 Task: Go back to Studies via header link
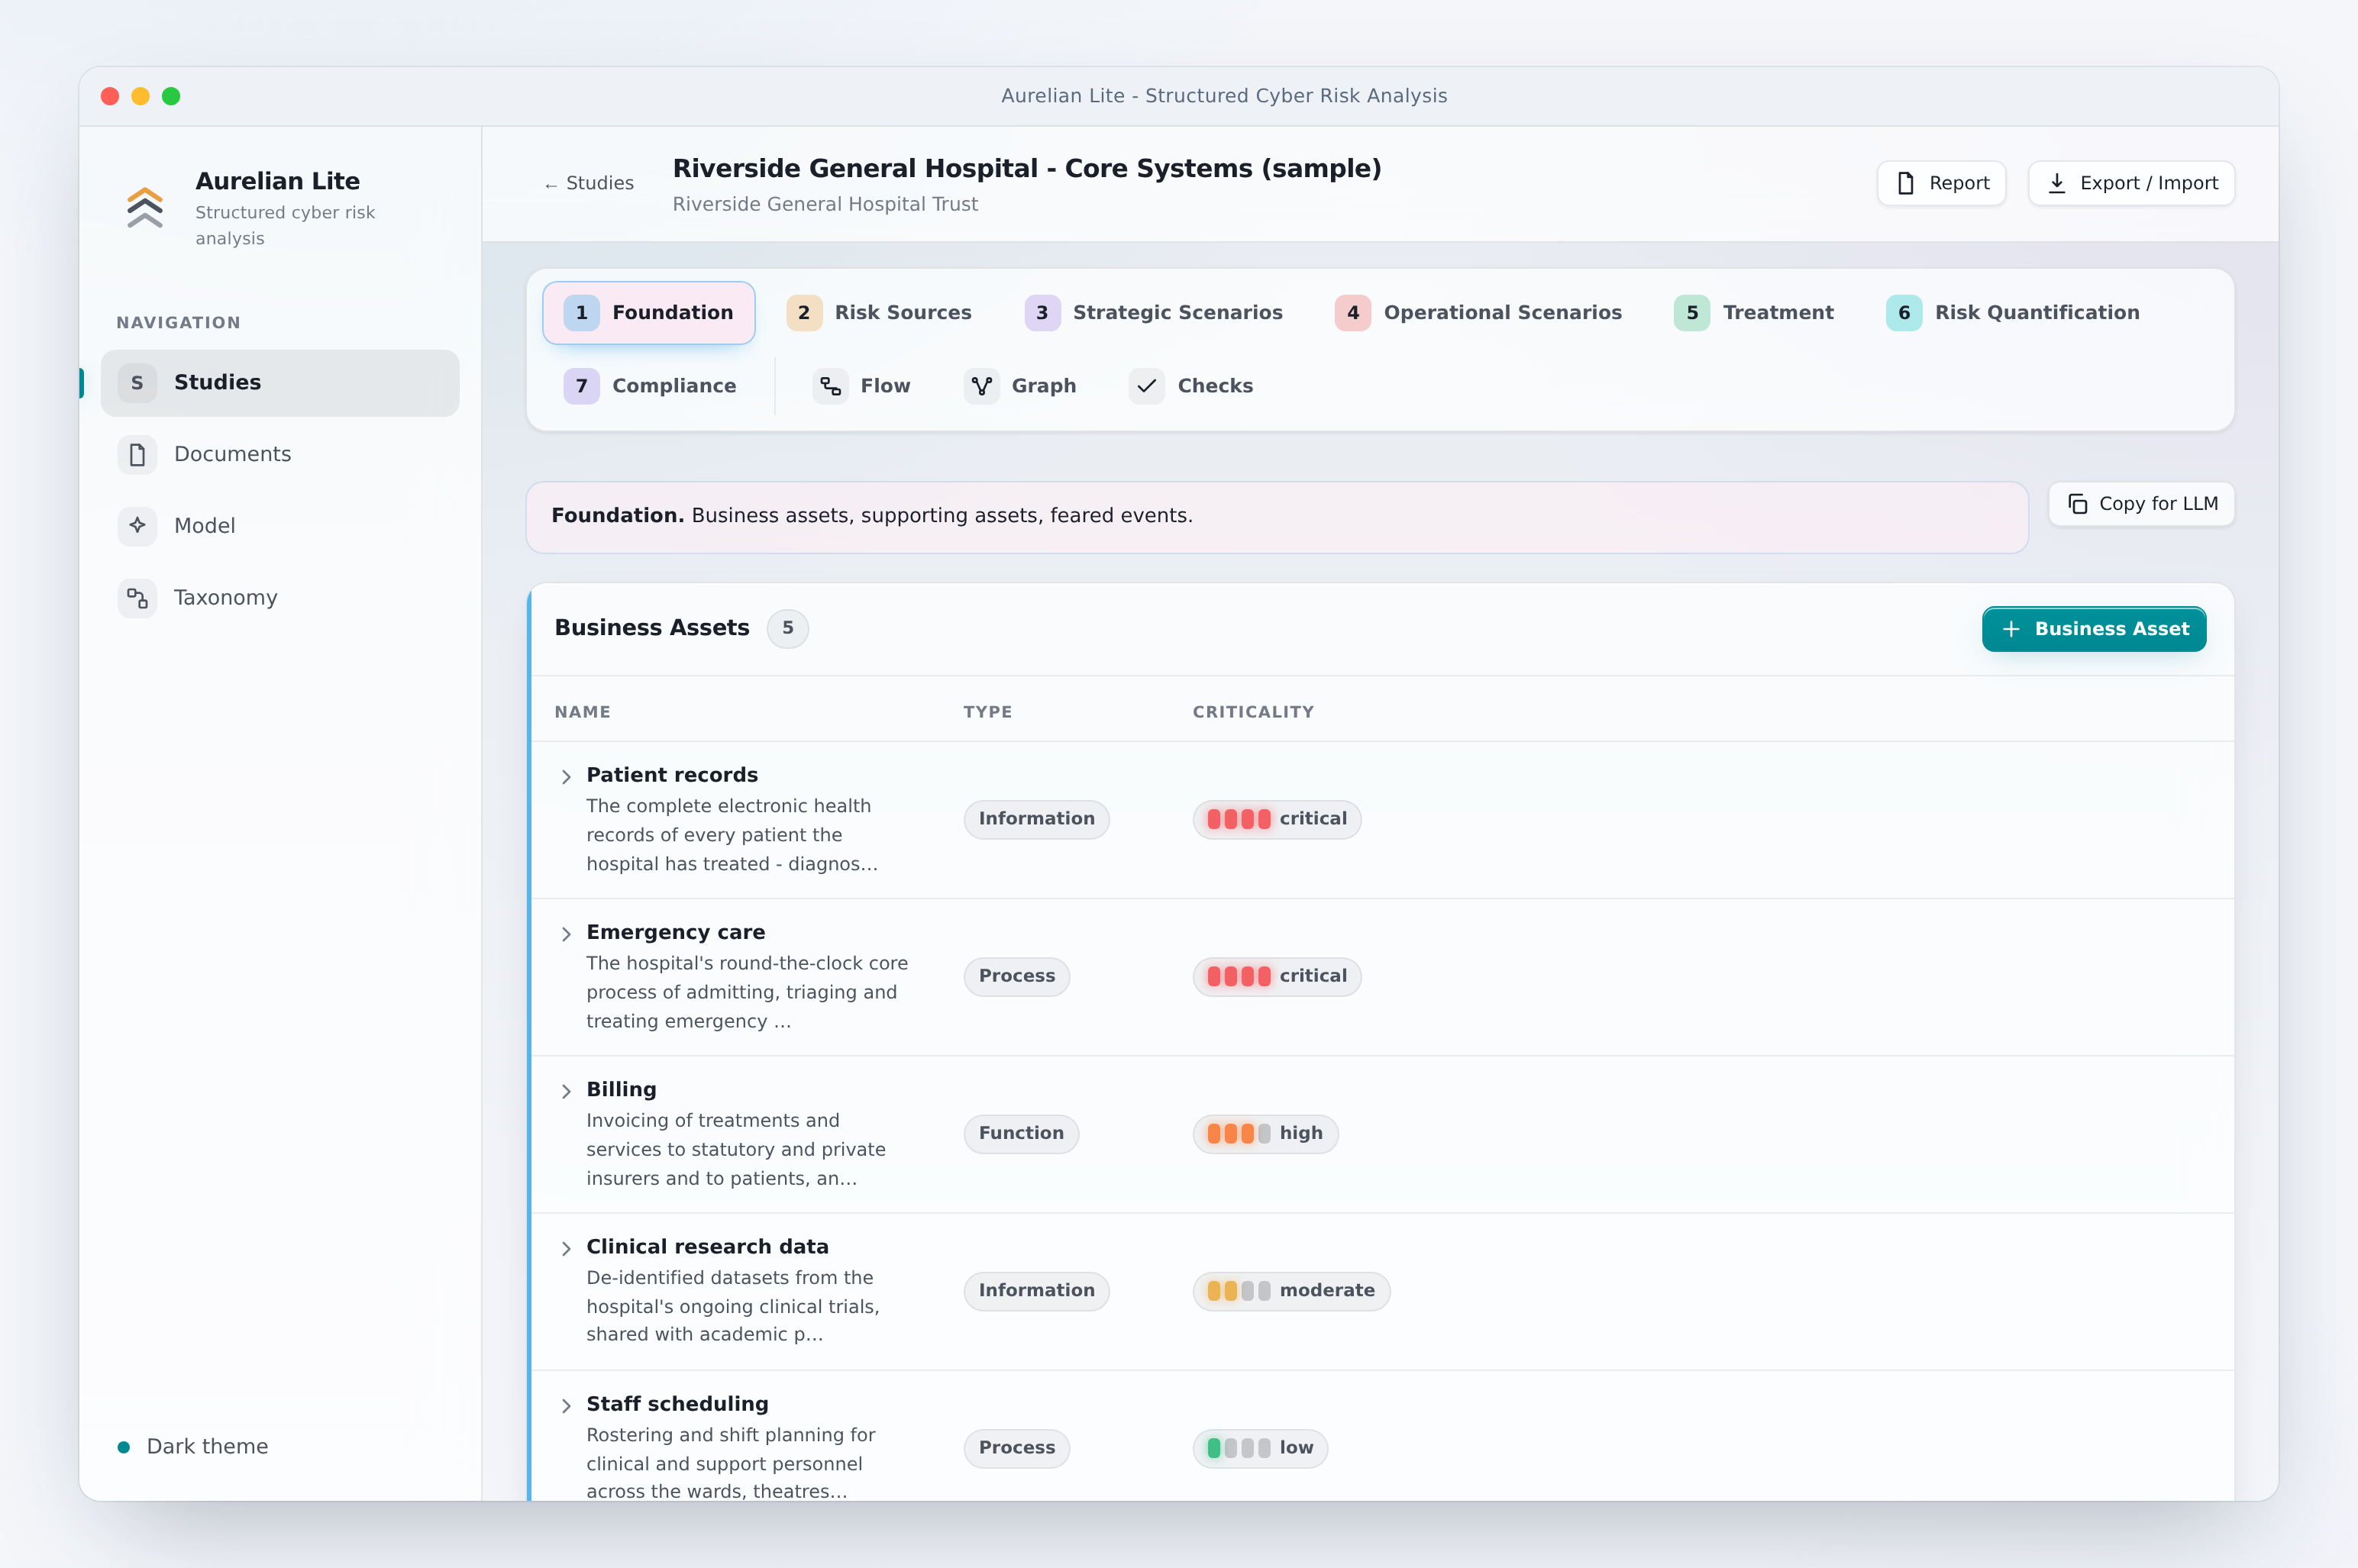[589, 183]
